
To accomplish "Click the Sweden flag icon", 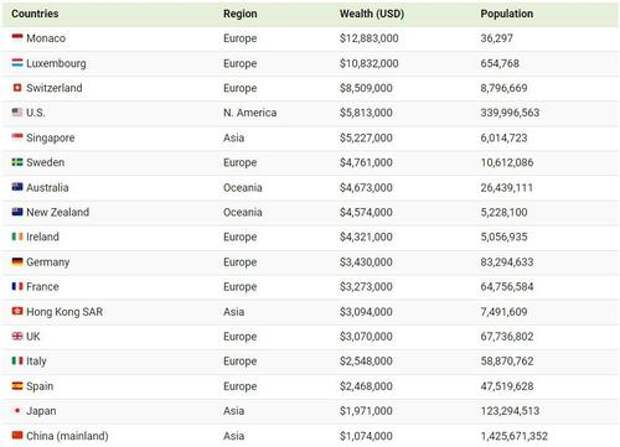I will tap(17, 162).
